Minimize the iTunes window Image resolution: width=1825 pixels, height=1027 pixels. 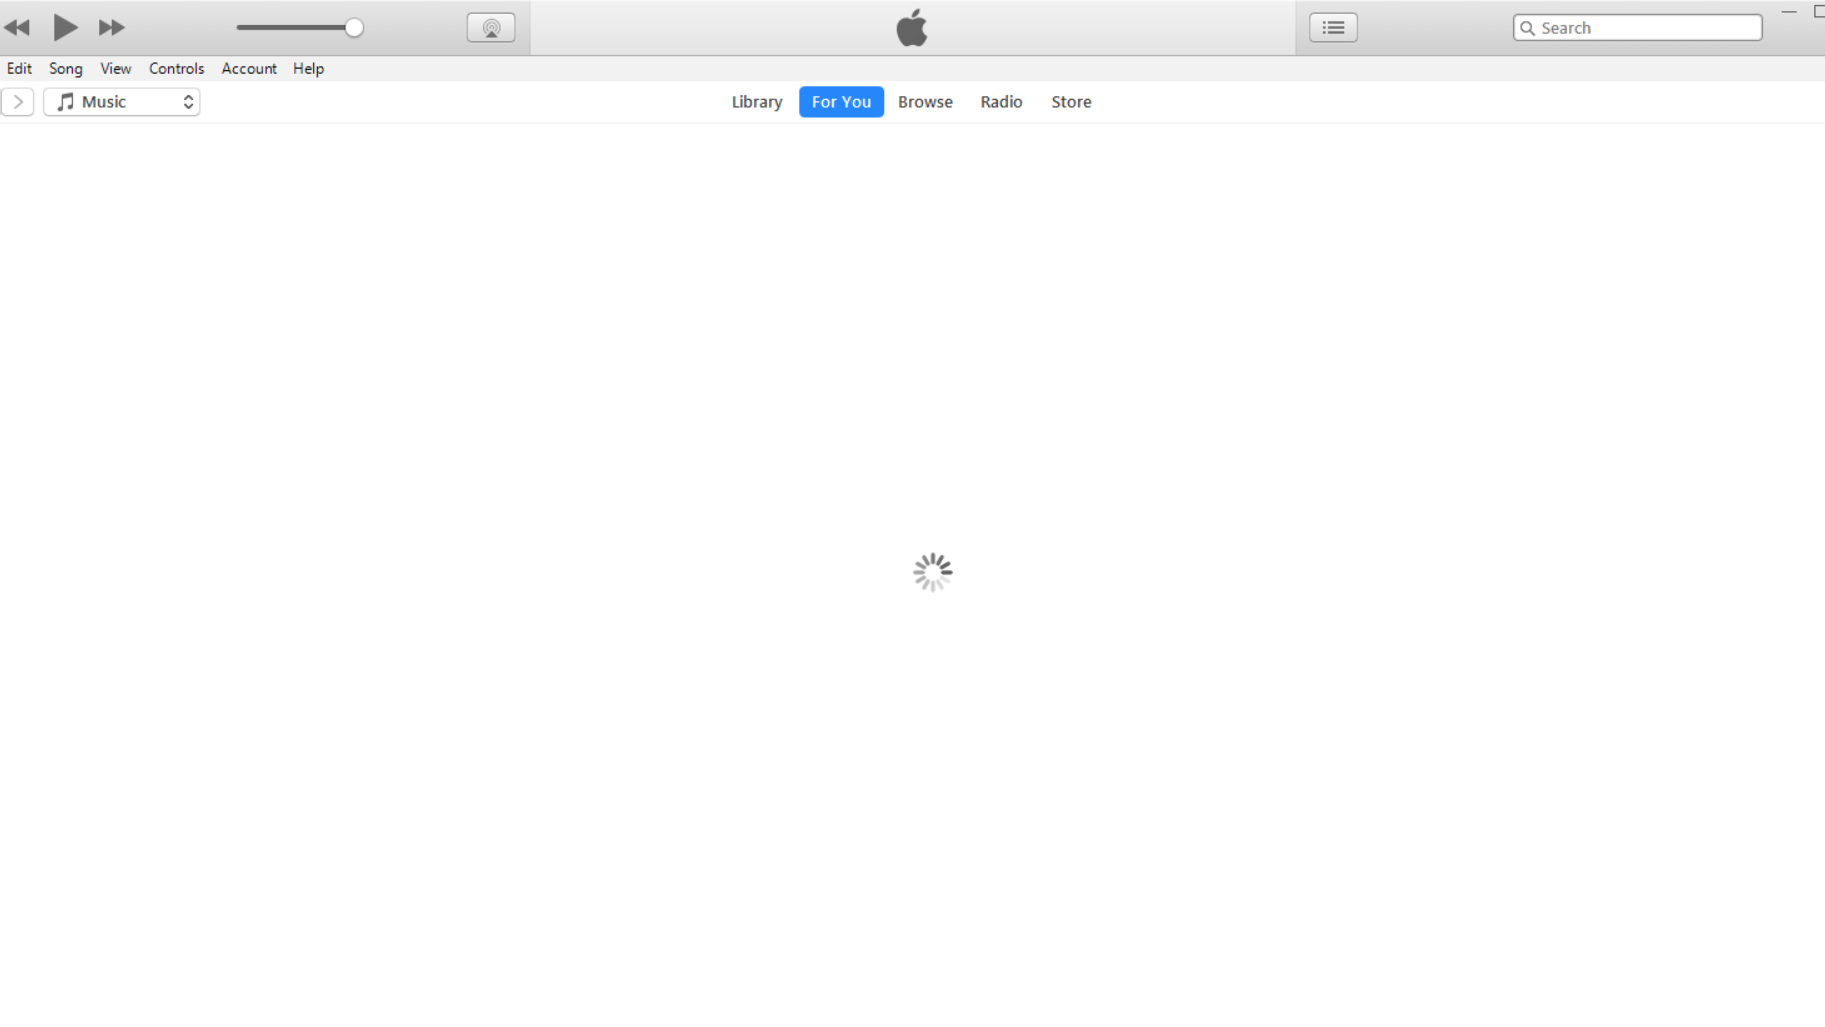coord(1789,12)
